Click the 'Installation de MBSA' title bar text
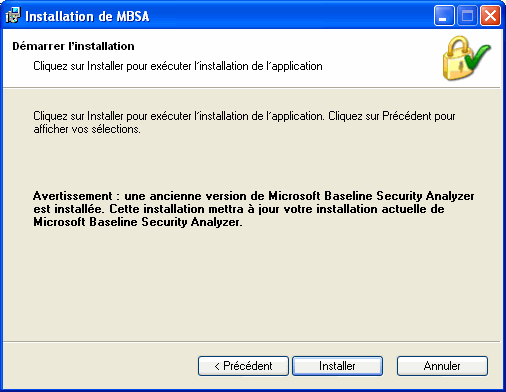 87,16
